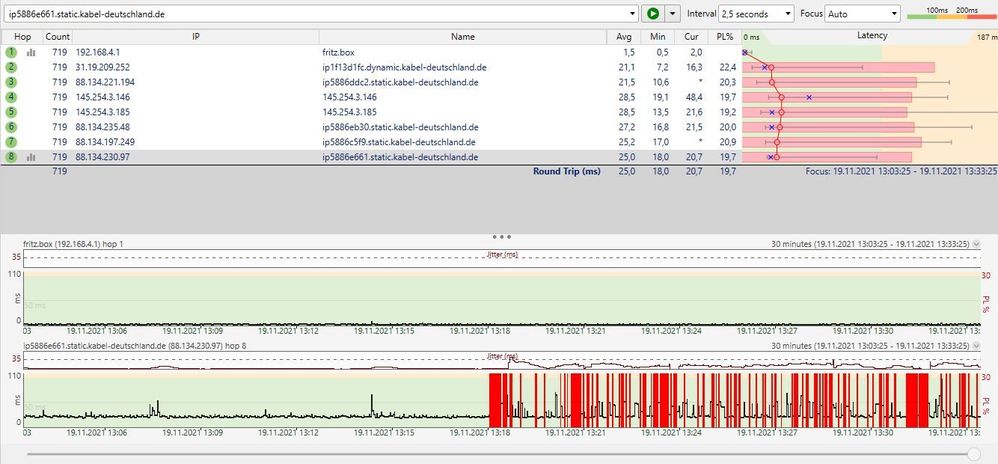Select the 88.134.221.194 hop 3 row
This screenshot has width=998, height=464.
click(x=105, y=82)
